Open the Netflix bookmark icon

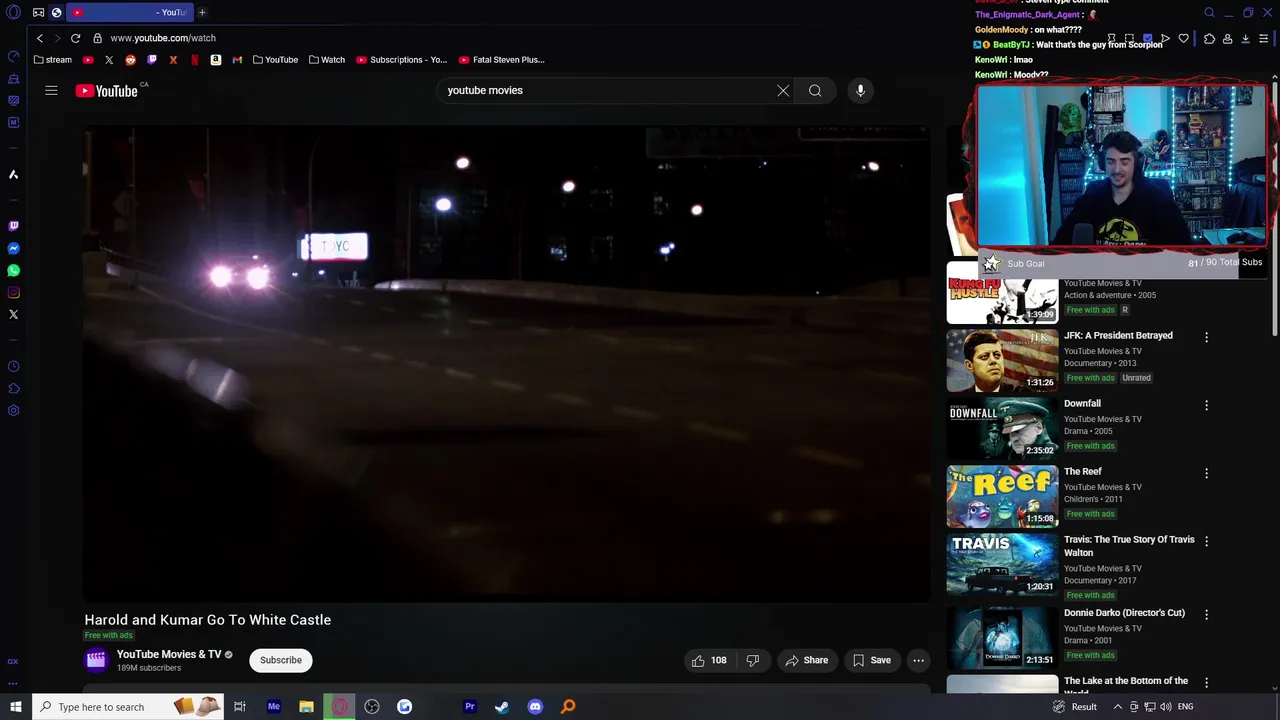point(194,60)
